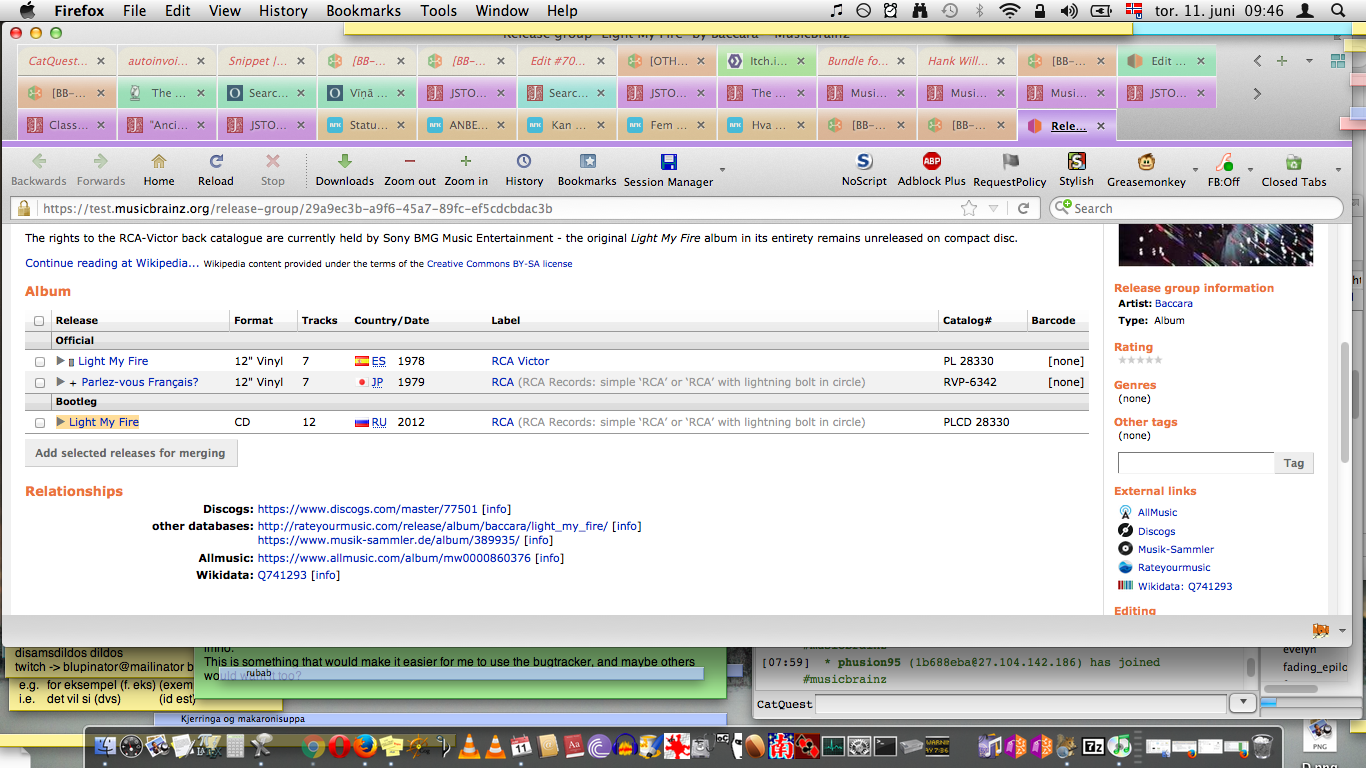Open dropdown beside CatQuest input field
The height and width of the screenshot is (768, 1366).
tap(1242, 703)
